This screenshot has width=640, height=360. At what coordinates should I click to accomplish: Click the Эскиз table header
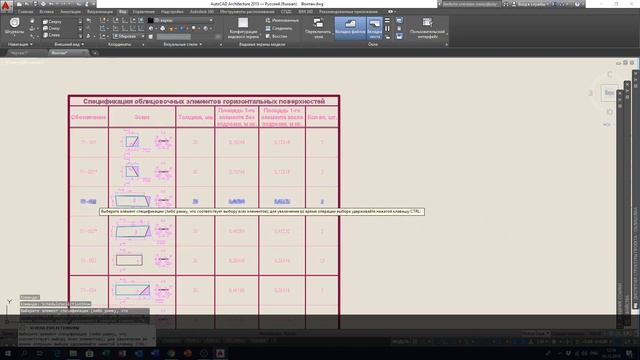point(142,117)
